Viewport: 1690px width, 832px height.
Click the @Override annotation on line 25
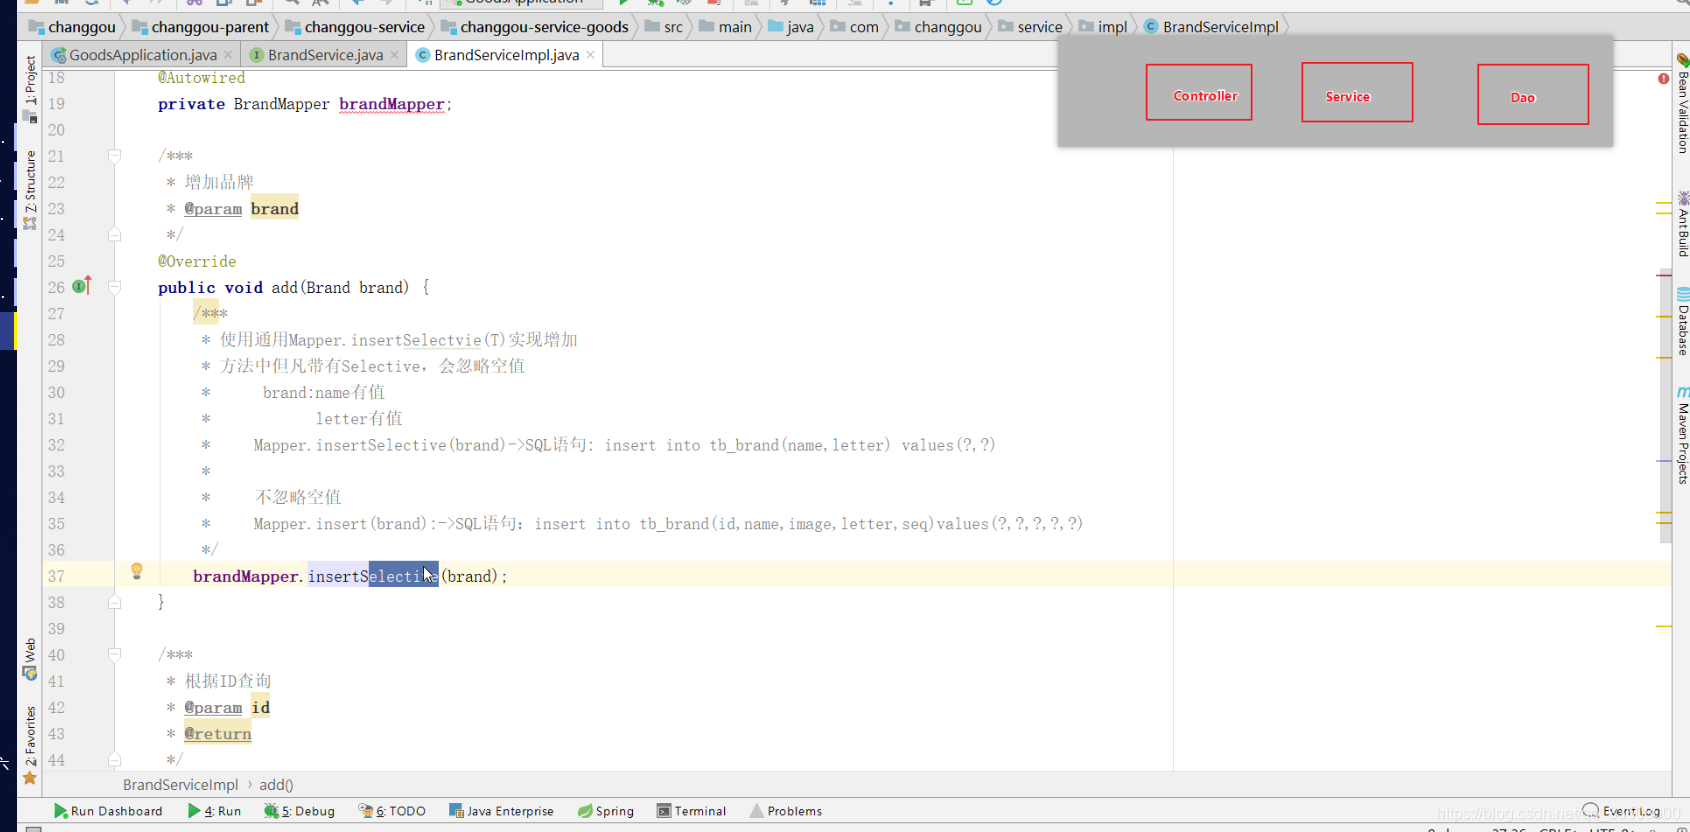[x=197, y=261]
